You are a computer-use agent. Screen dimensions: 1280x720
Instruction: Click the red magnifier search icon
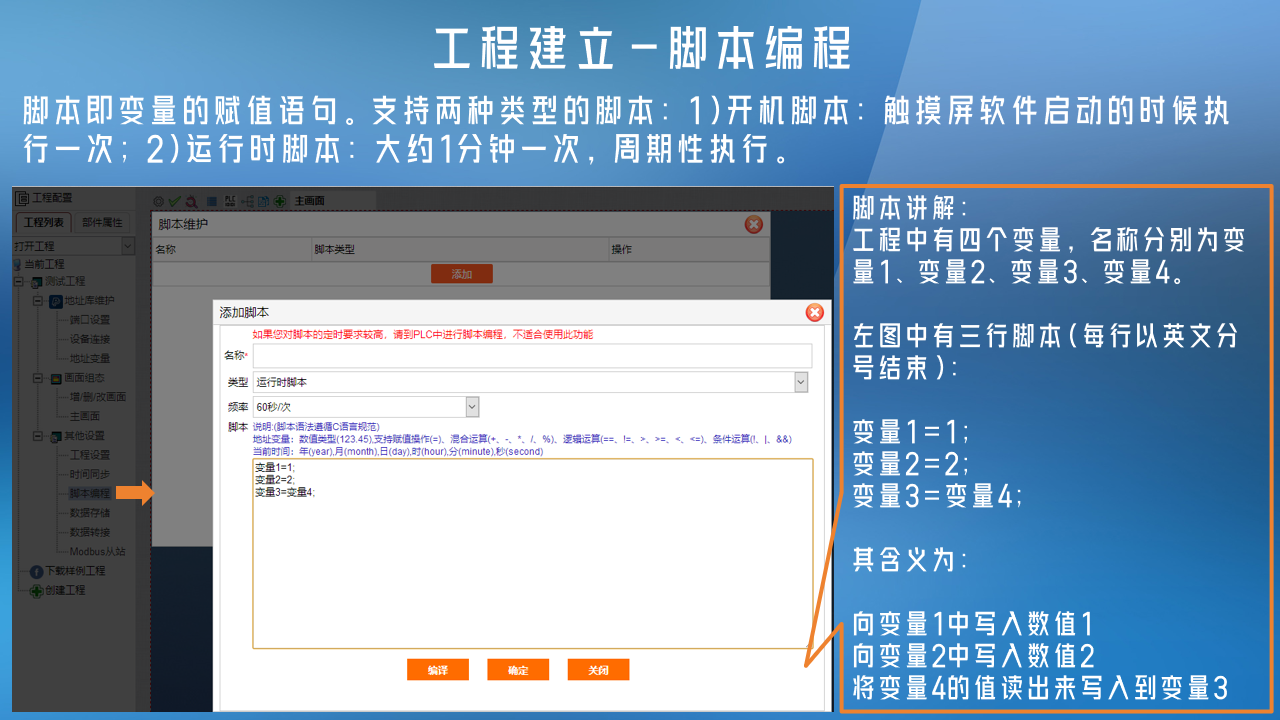[191, 201]
